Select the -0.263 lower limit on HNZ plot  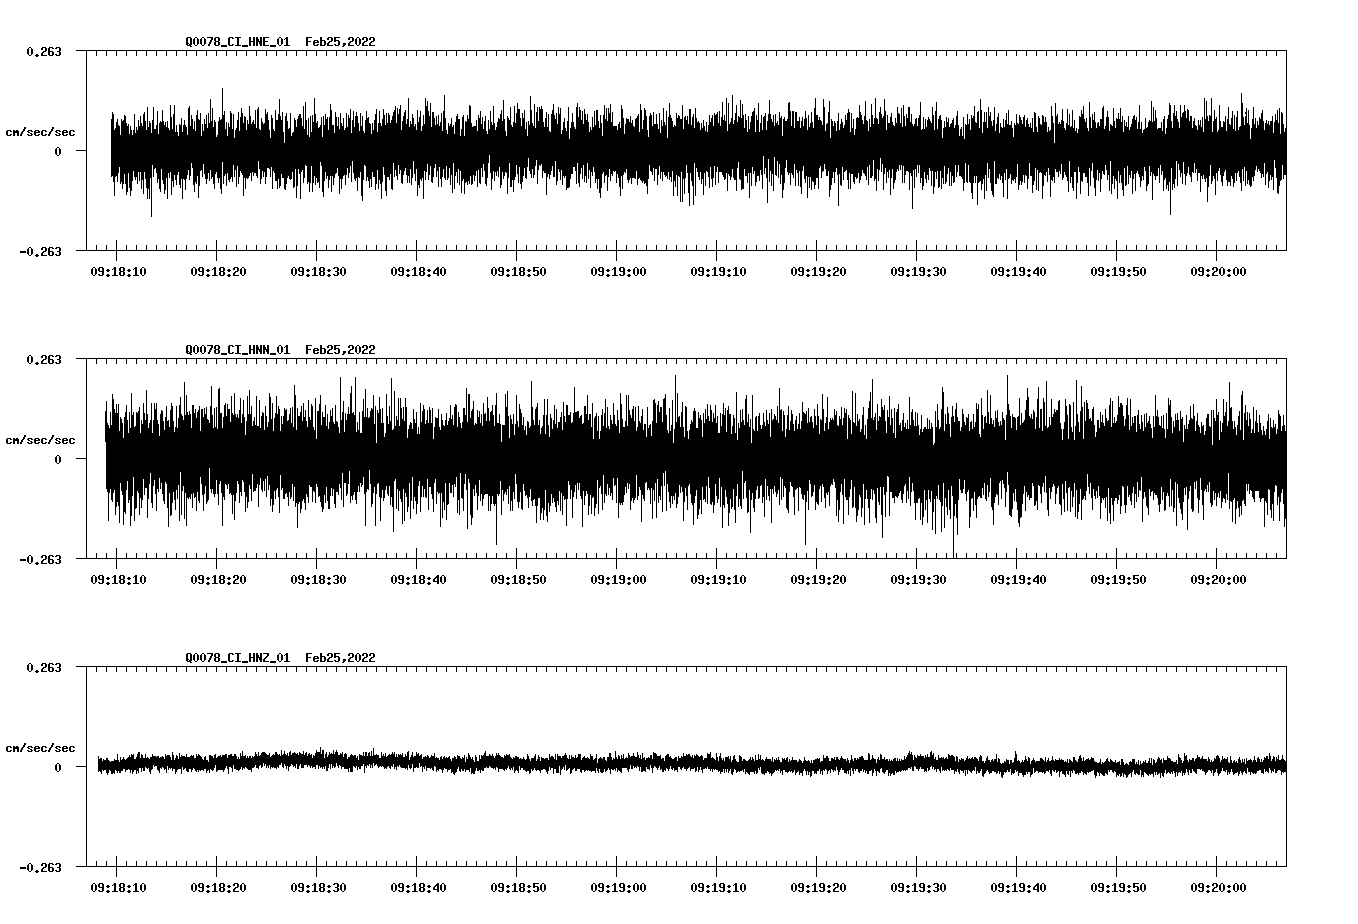pos(40,867)
